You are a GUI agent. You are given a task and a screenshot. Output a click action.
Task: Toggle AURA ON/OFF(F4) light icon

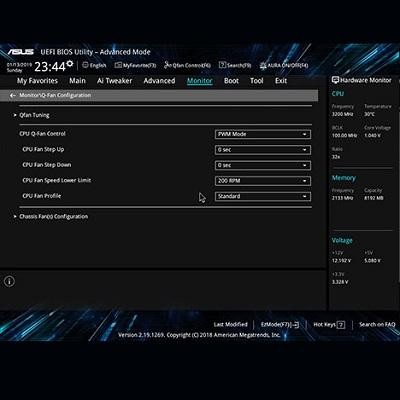[x=263, y=65]
